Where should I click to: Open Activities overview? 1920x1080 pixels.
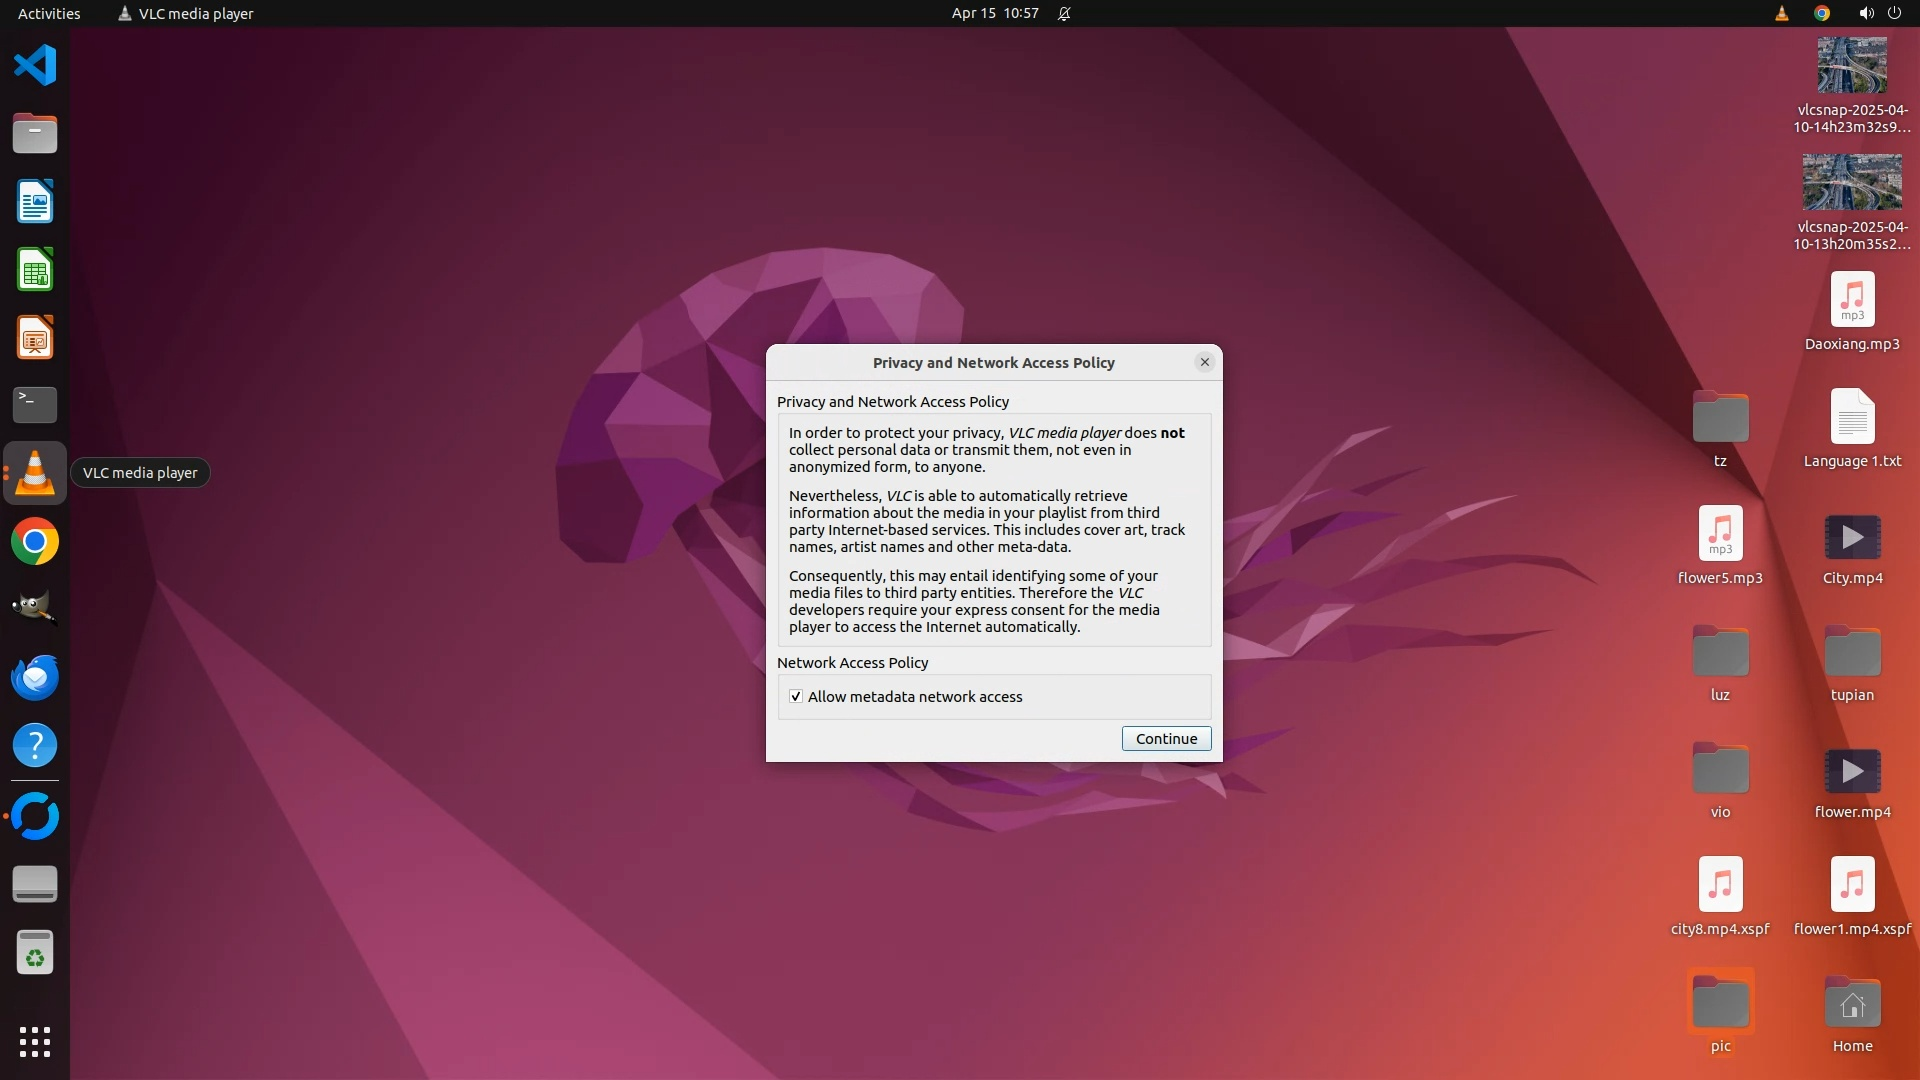coord(49,13)
